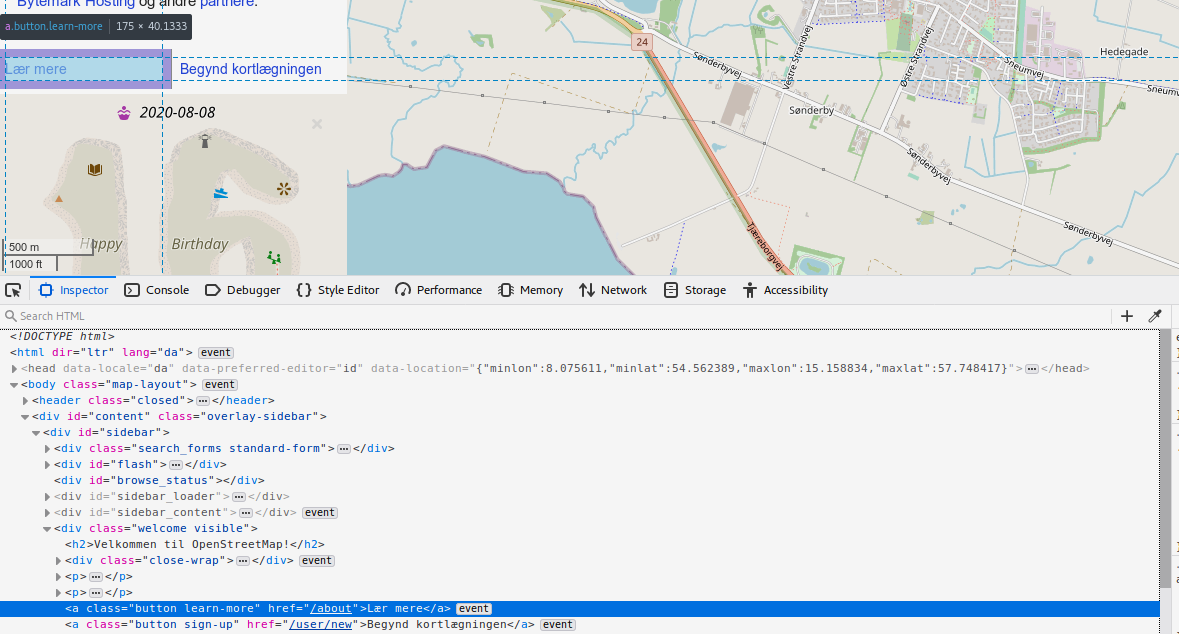The width and height of the screenshot is (1179, 634).
Task: Switch to the Console tab
Action: point(156,290)
